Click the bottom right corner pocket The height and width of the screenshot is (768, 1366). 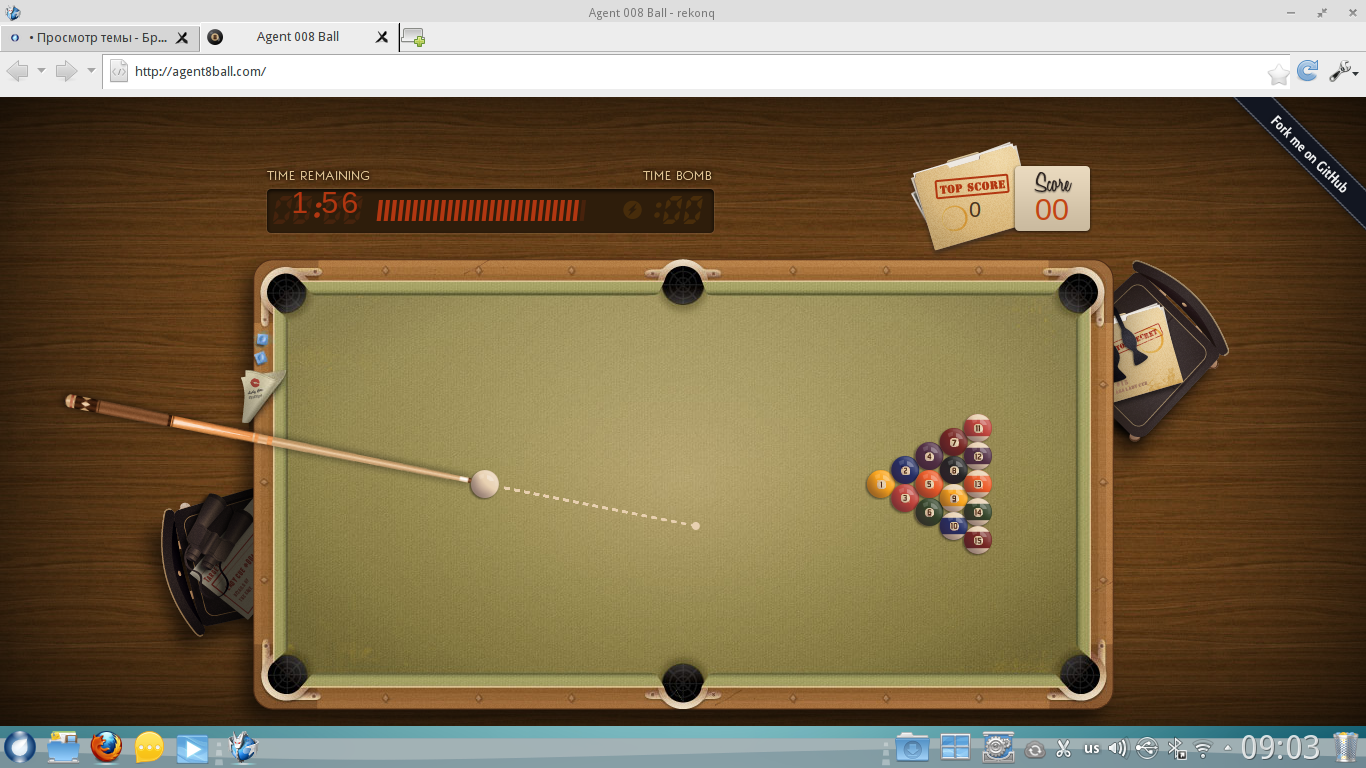(x=1079, y=675)
